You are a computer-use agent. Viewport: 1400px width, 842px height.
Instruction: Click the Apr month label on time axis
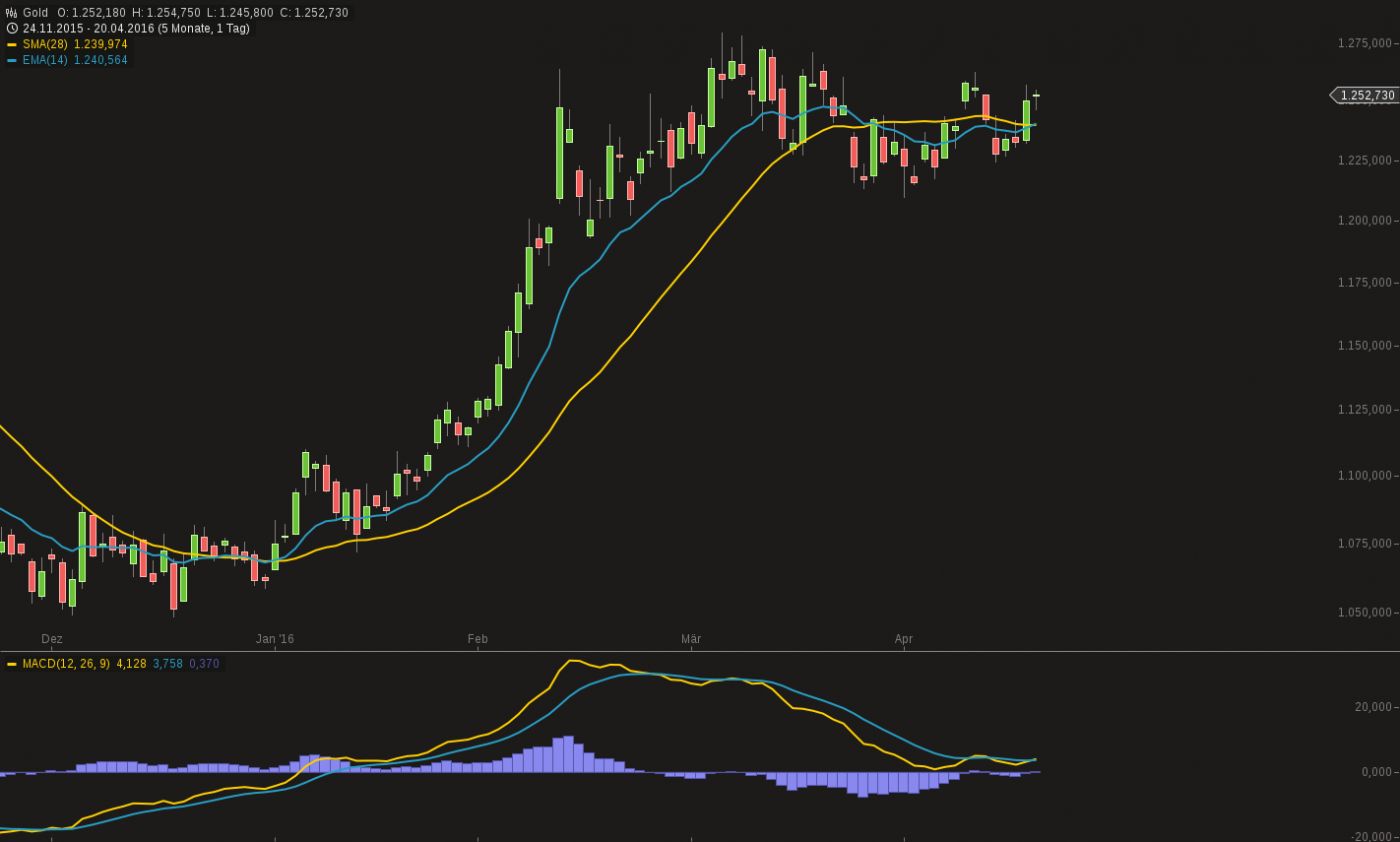click(x=904, y=639)
